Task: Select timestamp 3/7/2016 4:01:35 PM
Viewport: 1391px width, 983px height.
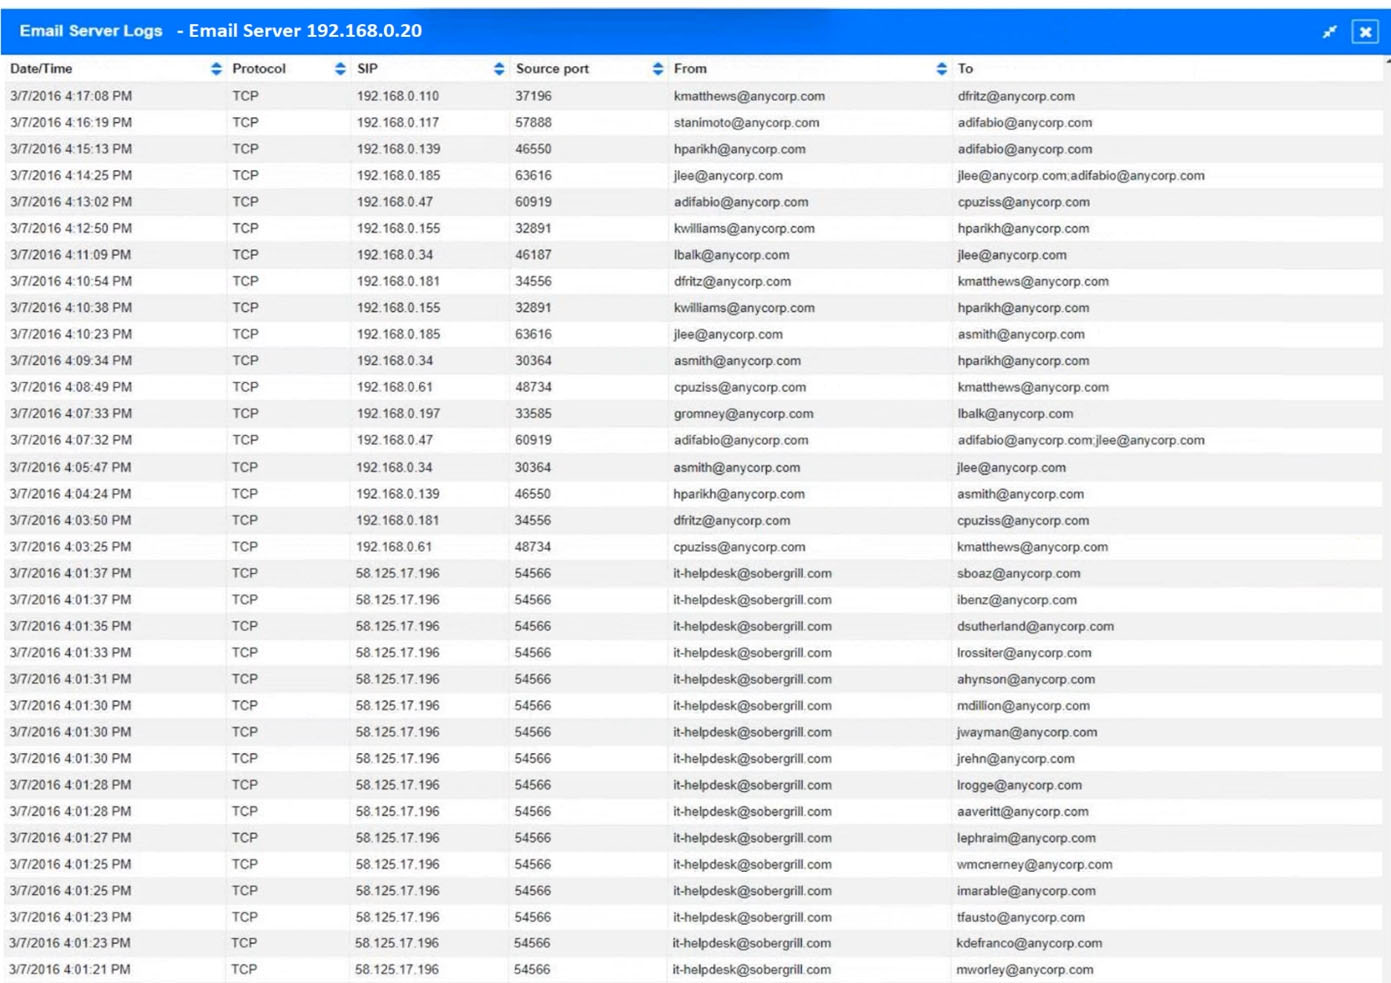Action: [x=70, y=627]
